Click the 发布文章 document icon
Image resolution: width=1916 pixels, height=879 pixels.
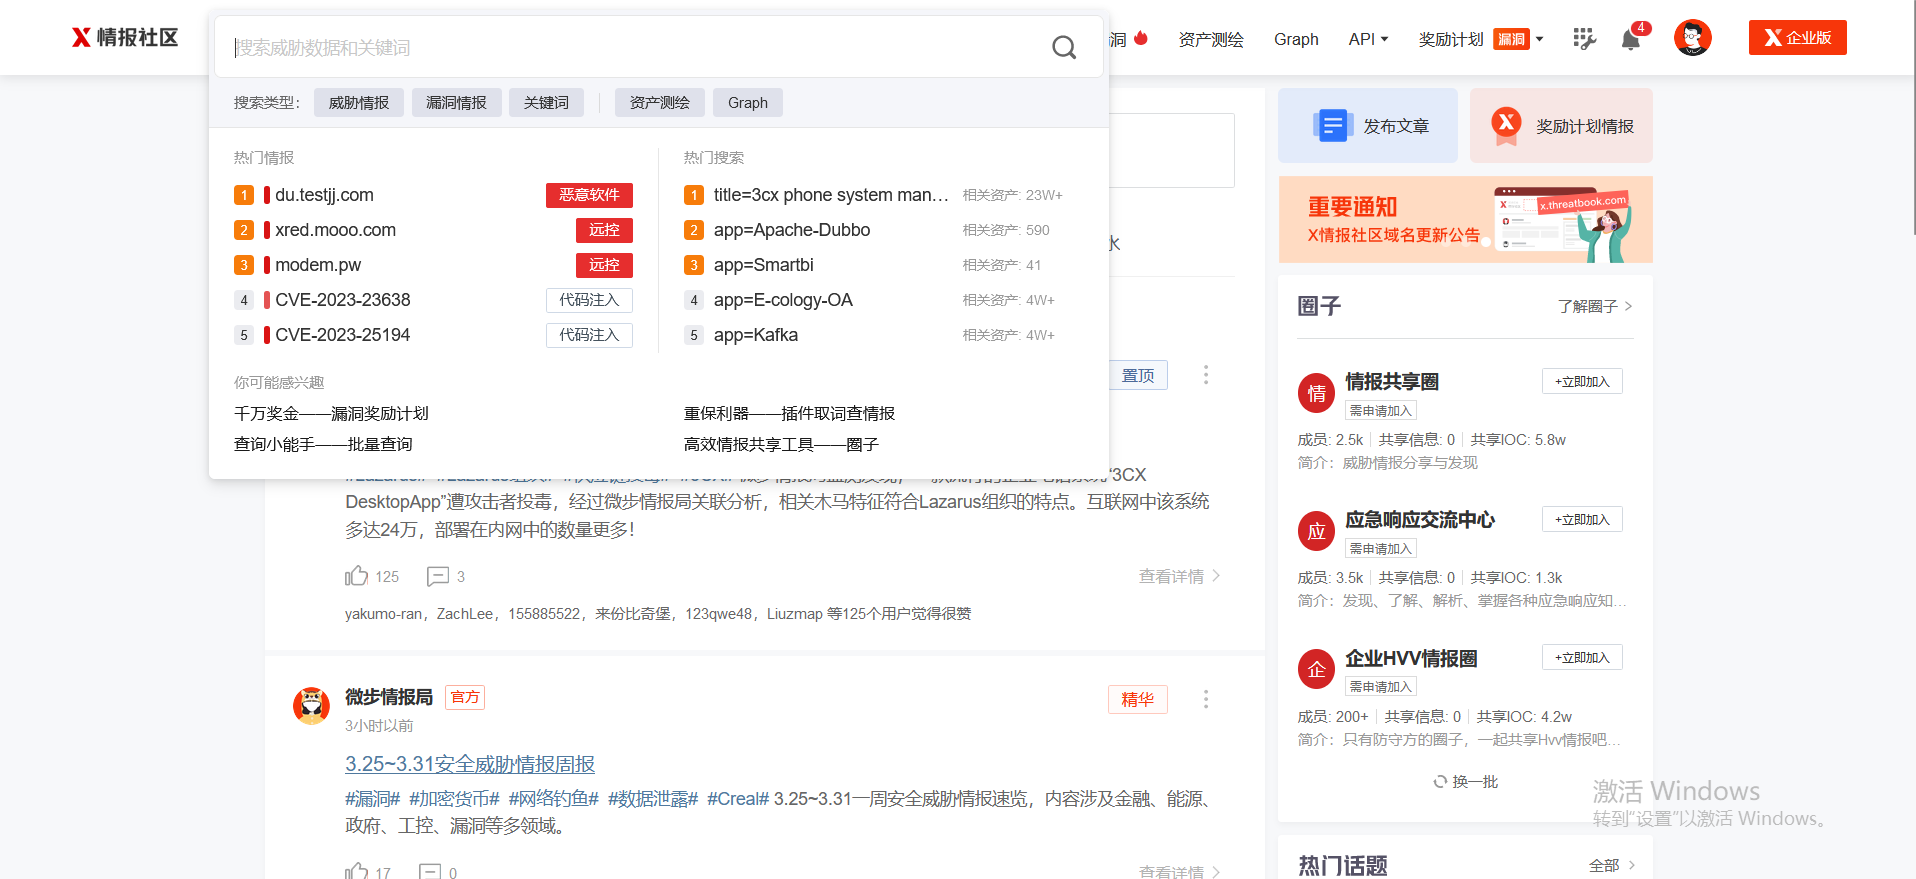[1332, 126]
